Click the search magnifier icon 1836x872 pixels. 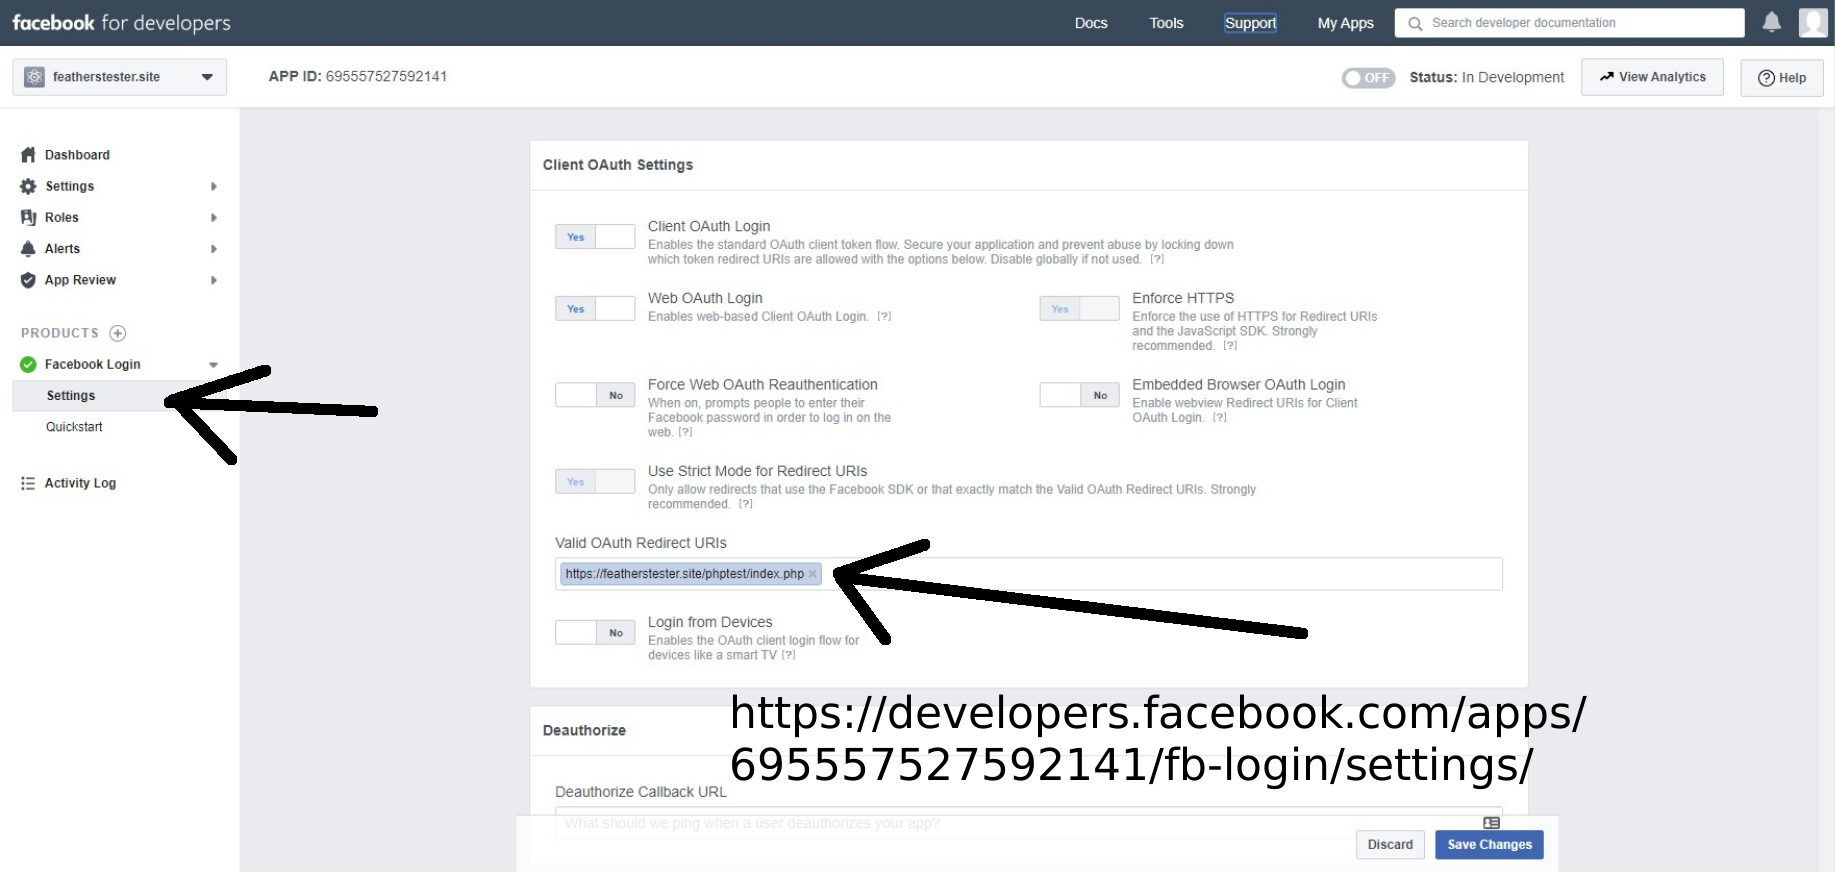1415,23
